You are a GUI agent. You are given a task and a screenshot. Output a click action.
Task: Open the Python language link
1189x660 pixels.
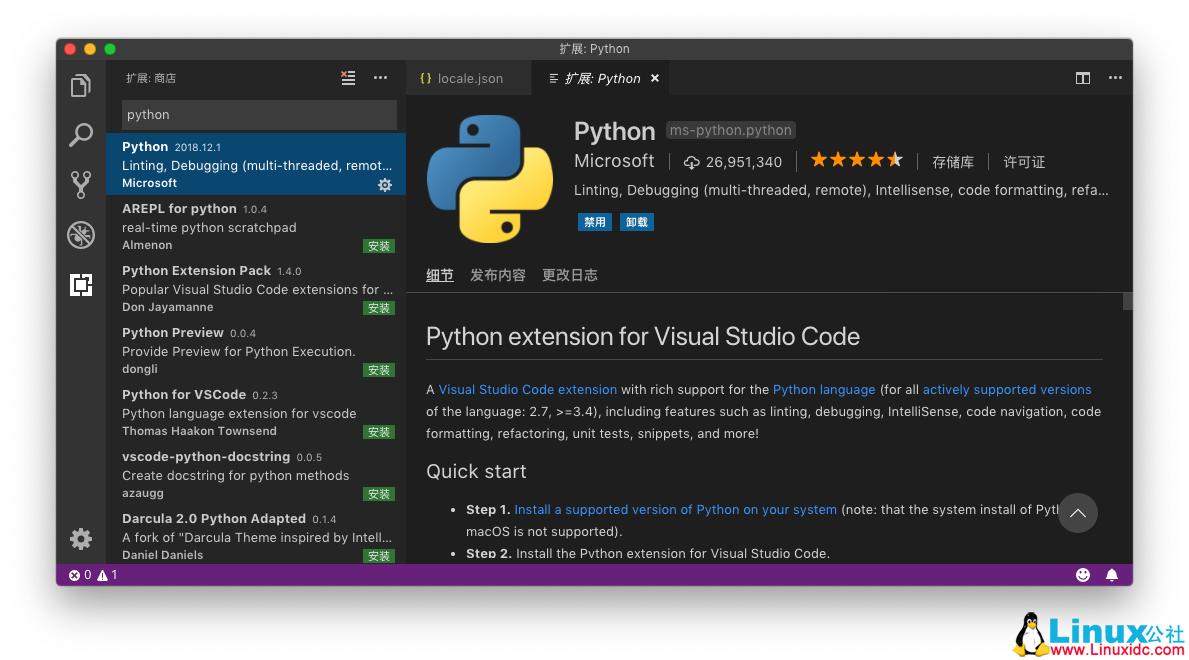(824, 389)
